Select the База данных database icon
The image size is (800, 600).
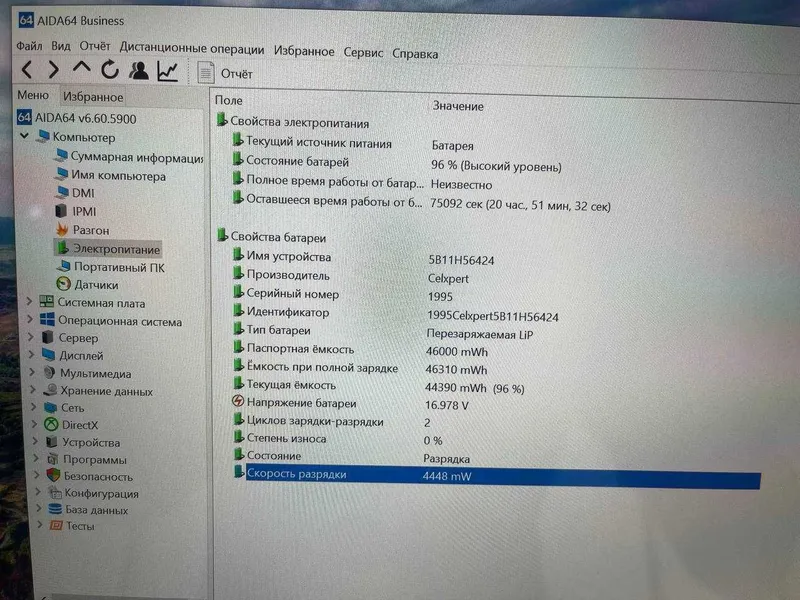[x=55, y=509]
